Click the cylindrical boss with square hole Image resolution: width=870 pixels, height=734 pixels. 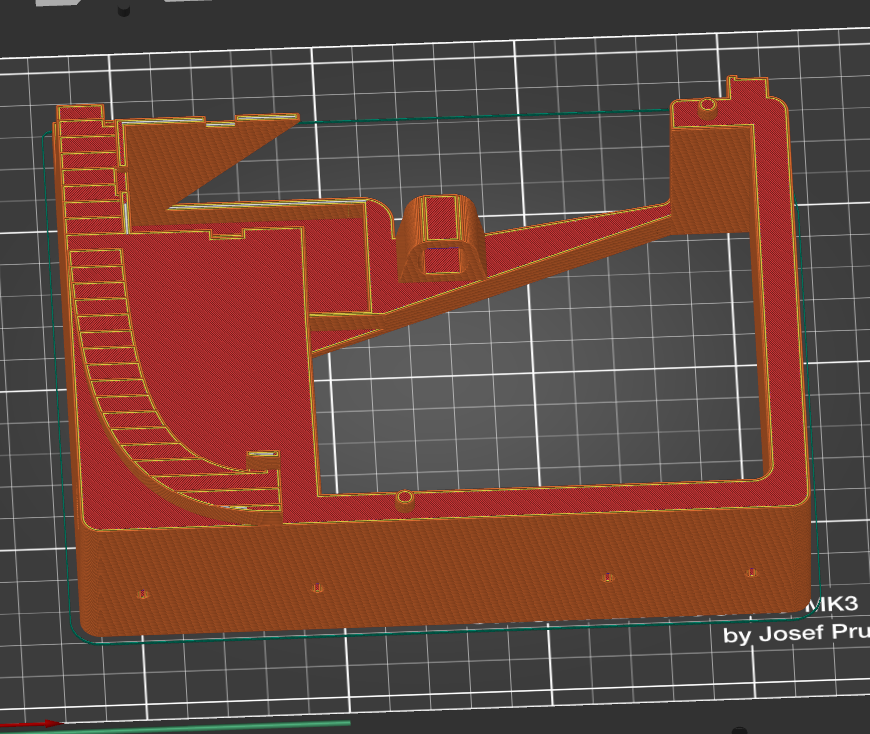coord(441,237)
